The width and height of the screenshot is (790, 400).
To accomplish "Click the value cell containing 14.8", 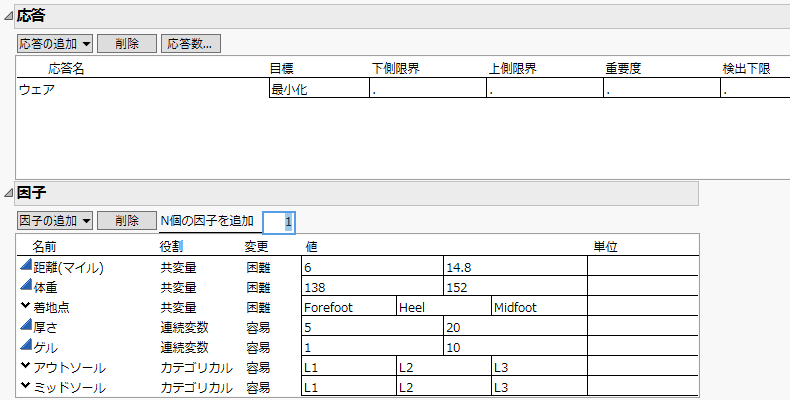I will pos(515,266).
